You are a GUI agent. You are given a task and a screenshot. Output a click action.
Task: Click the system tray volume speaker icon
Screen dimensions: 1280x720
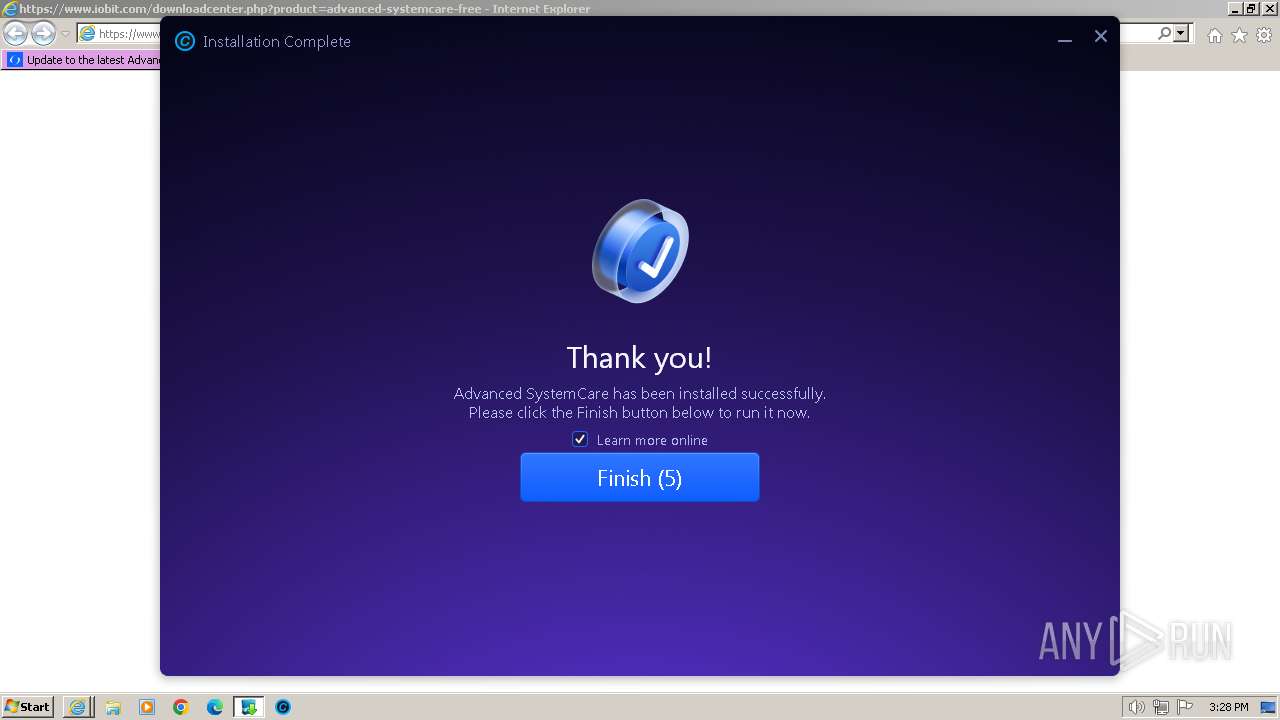pyautogui.click(x=1136, y=707)
